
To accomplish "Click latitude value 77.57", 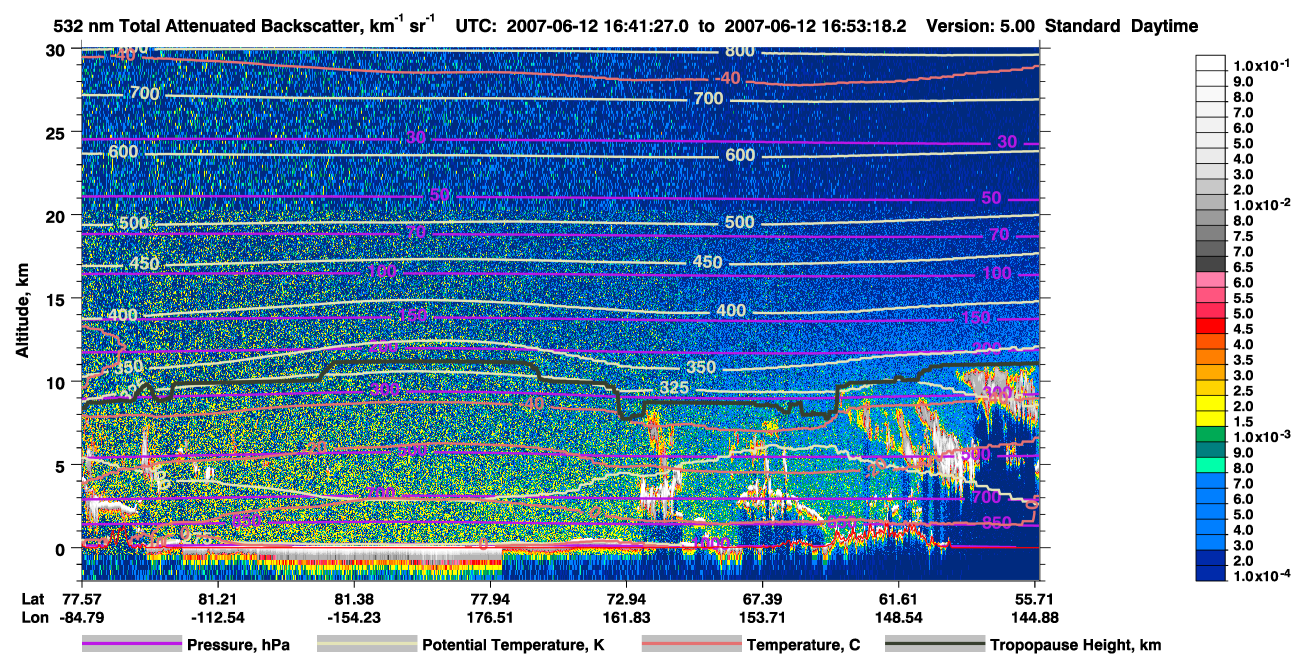I will pyautogui.click(x=81, y=598).
